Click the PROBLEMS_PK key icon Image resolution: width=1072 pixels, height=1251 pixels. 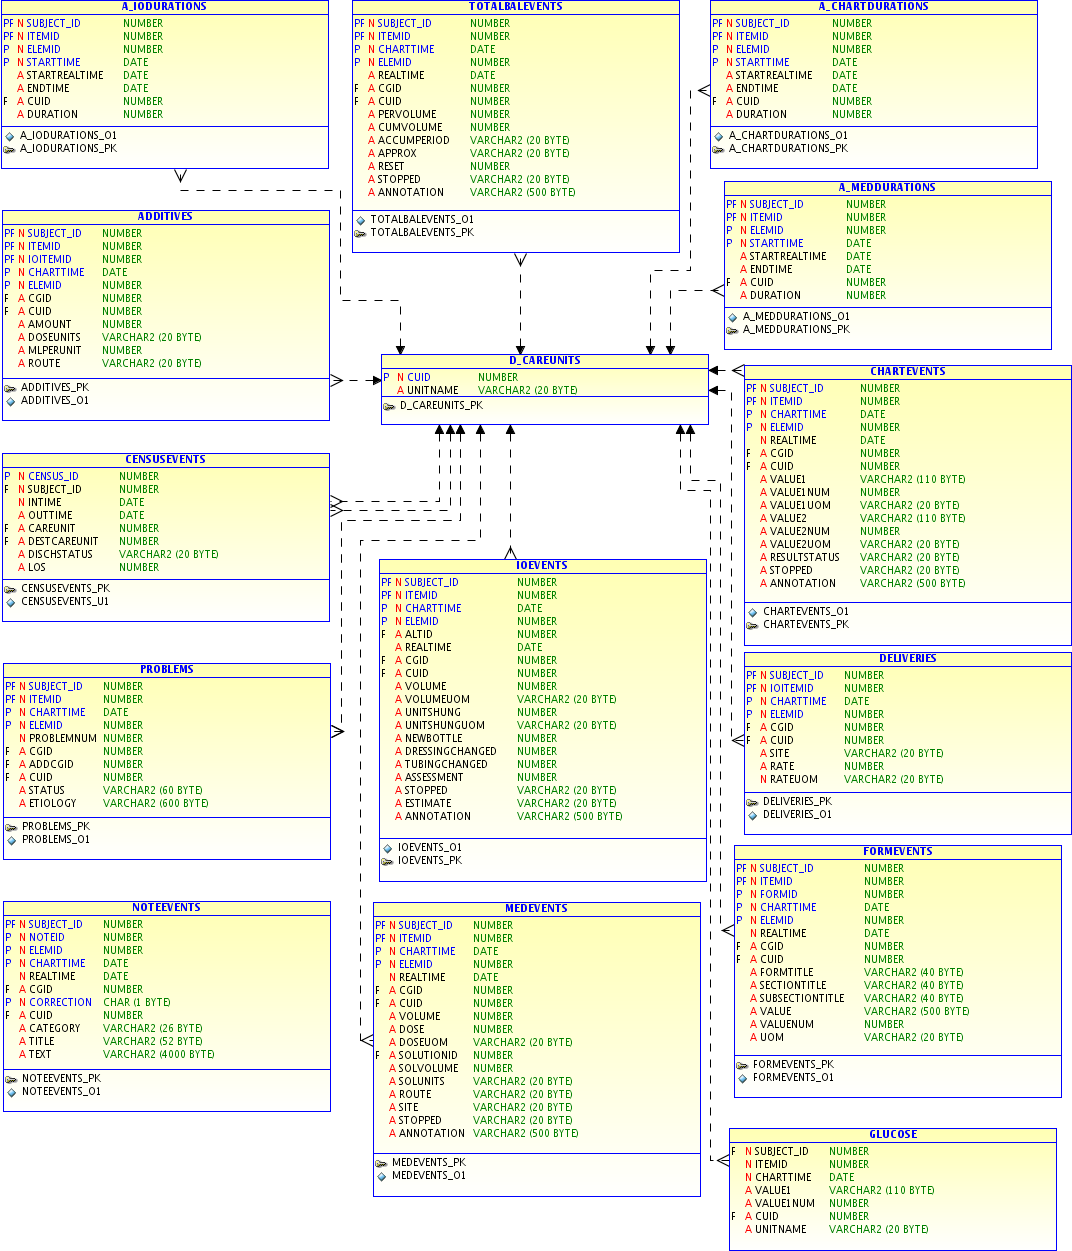click(x=11, y=827)
